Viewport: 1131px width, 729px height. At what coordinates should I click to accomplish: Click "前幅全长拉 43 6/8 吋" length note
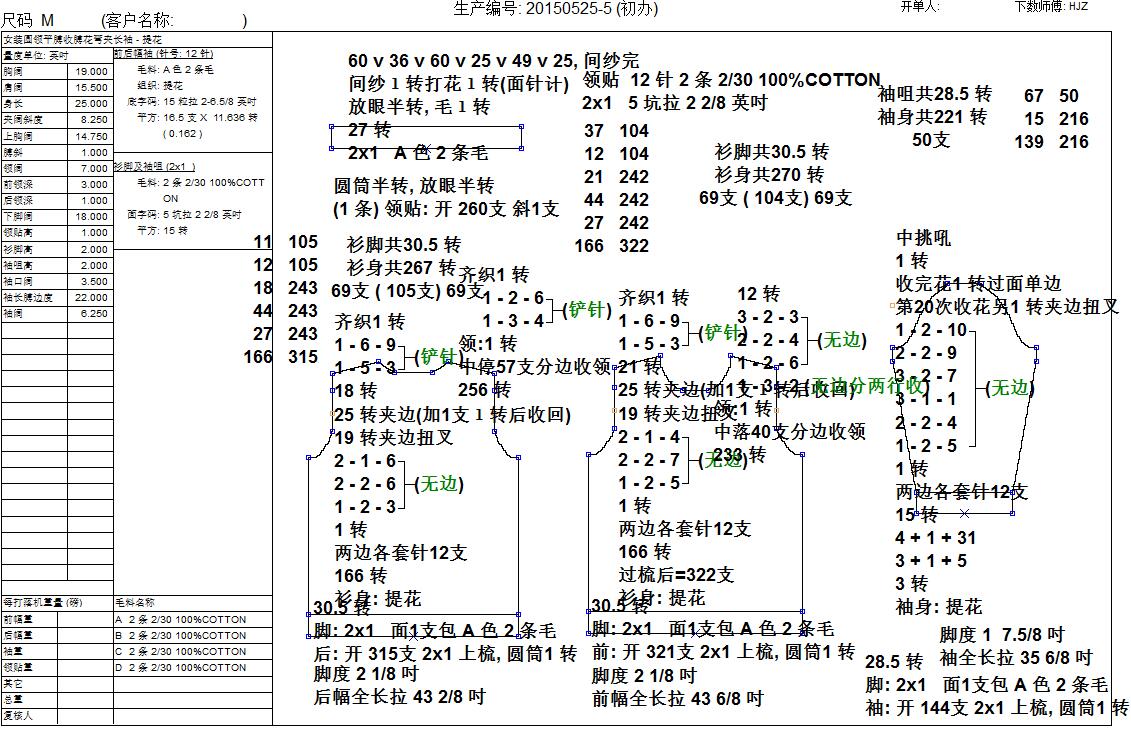pyautogui.click(x=678, y=698)
